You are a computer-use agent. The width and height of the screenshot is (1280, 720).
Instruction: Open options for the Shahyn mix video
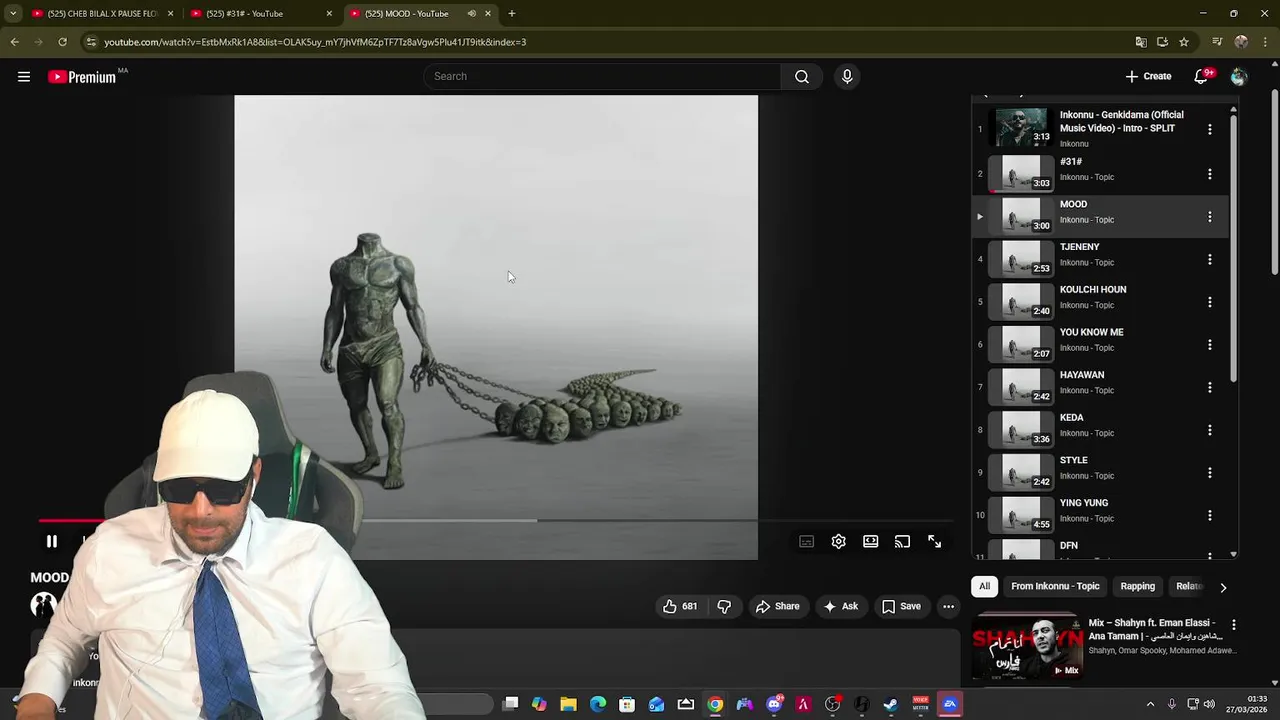(x=1233, y=625)
